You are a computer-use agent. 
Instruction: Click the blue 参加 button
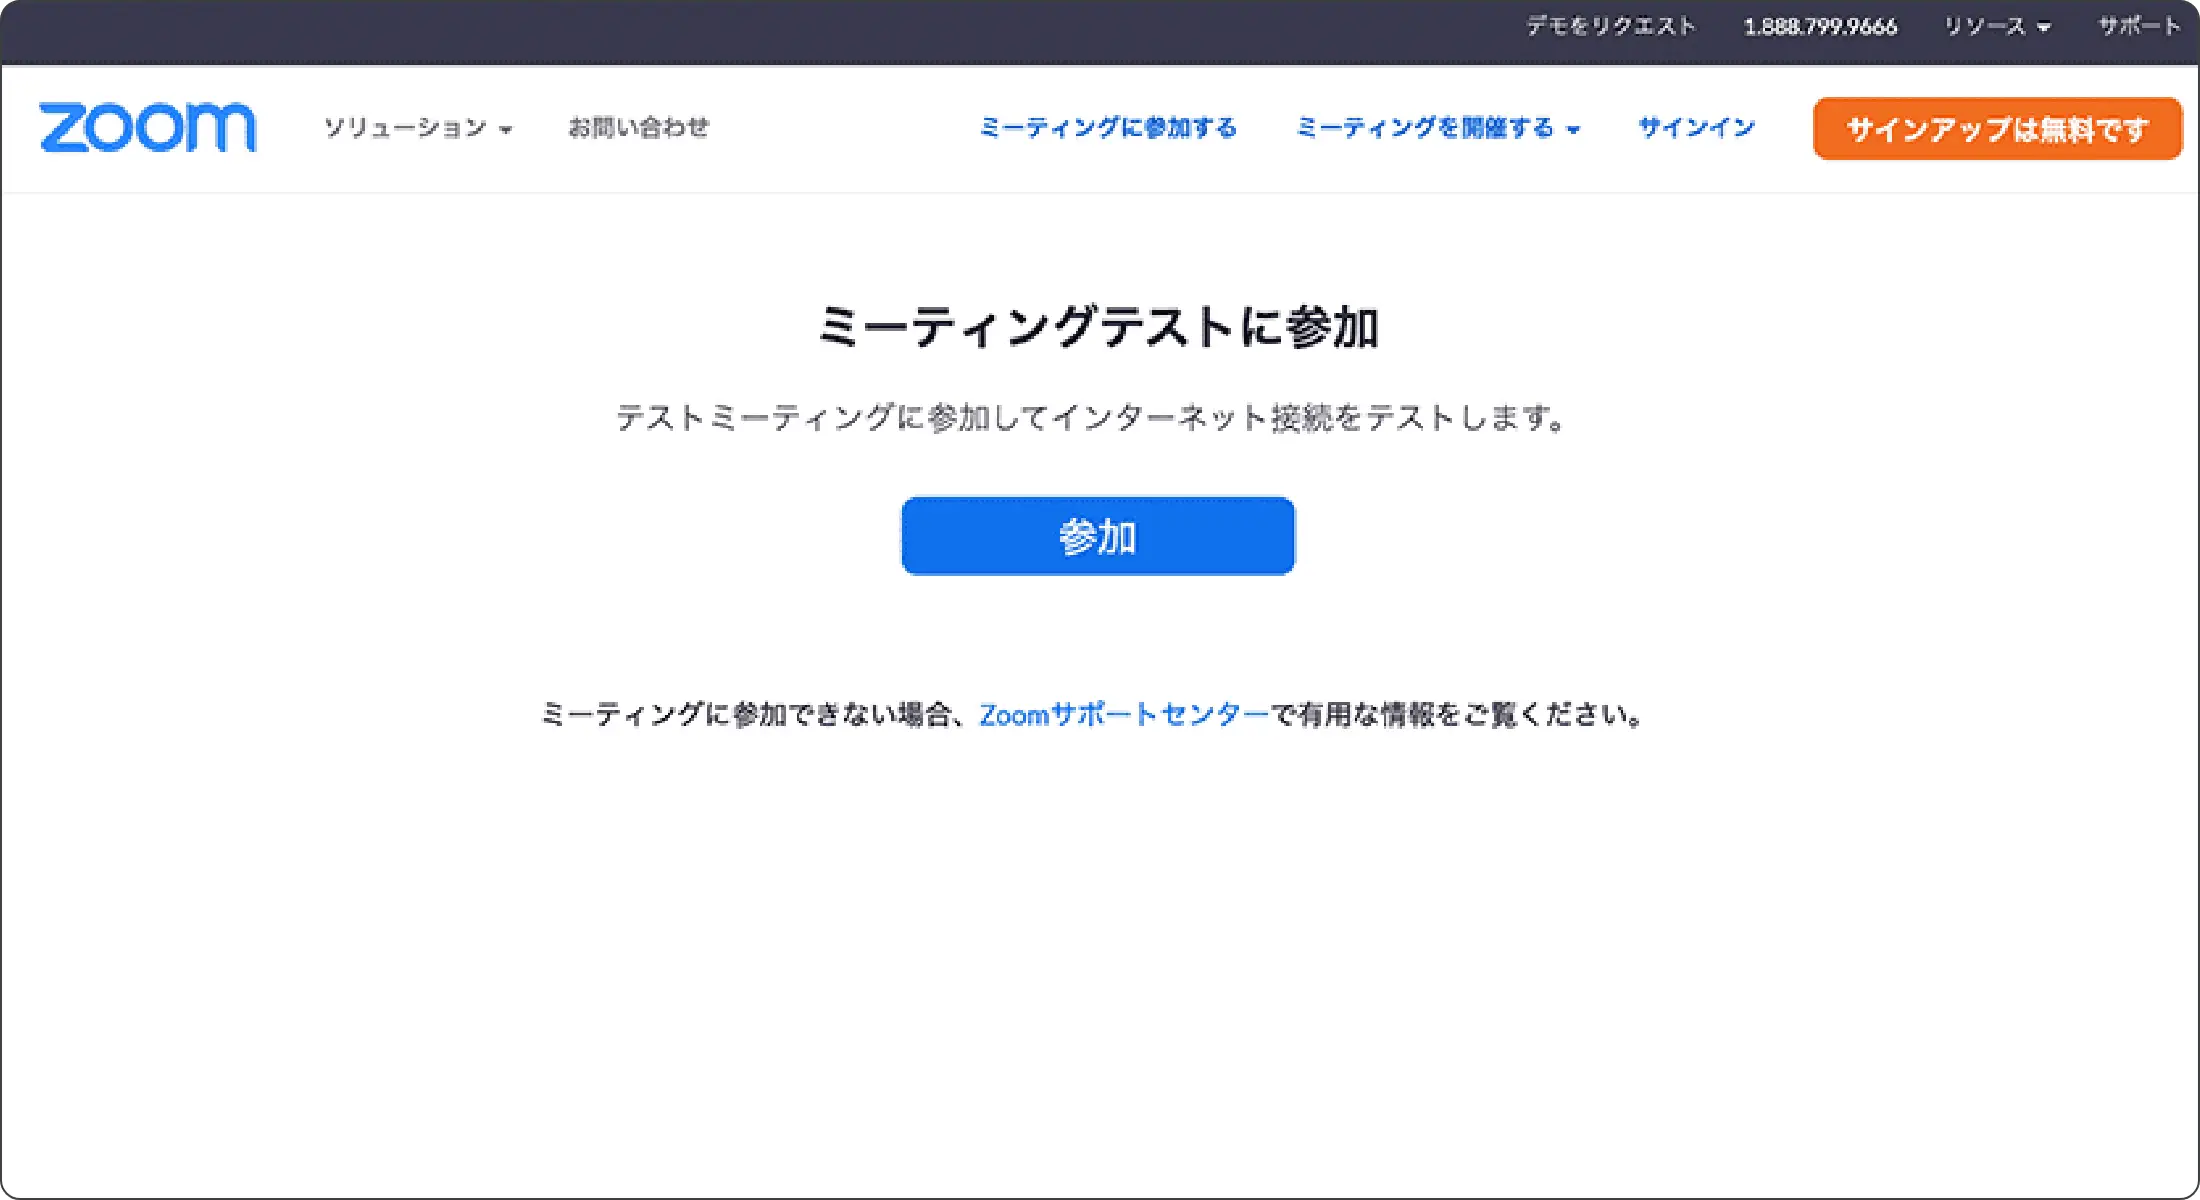click(x=1098, y=536)
